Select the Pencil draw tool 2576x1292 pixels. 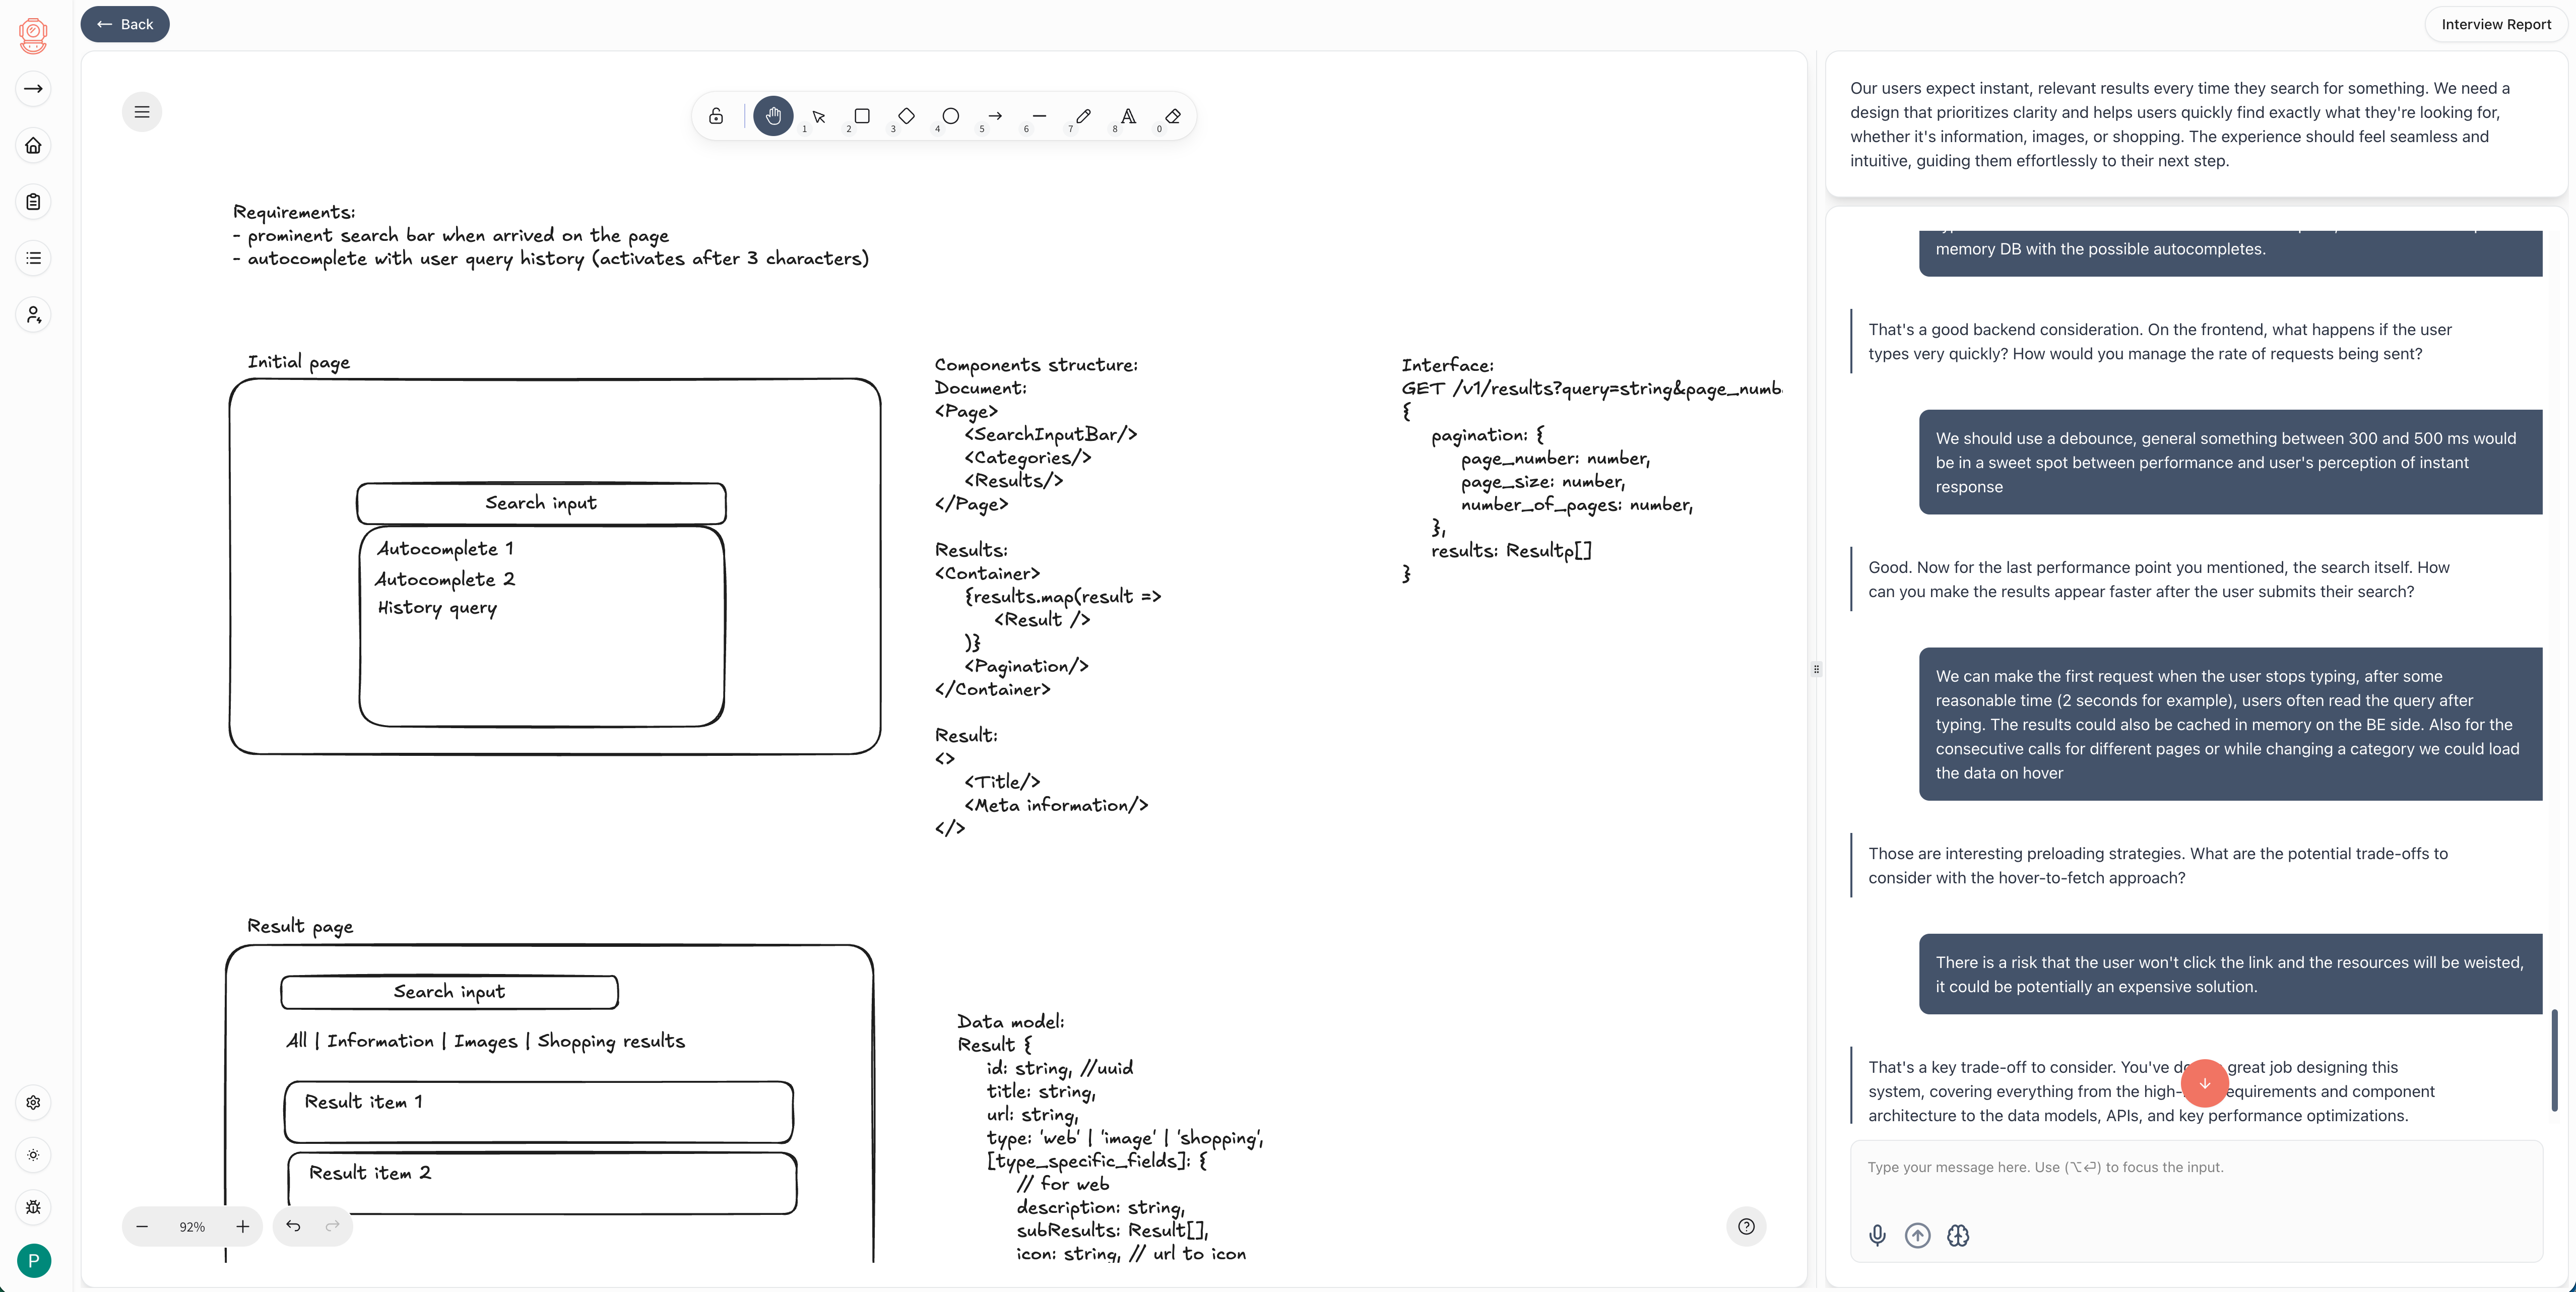point(1083,116)
